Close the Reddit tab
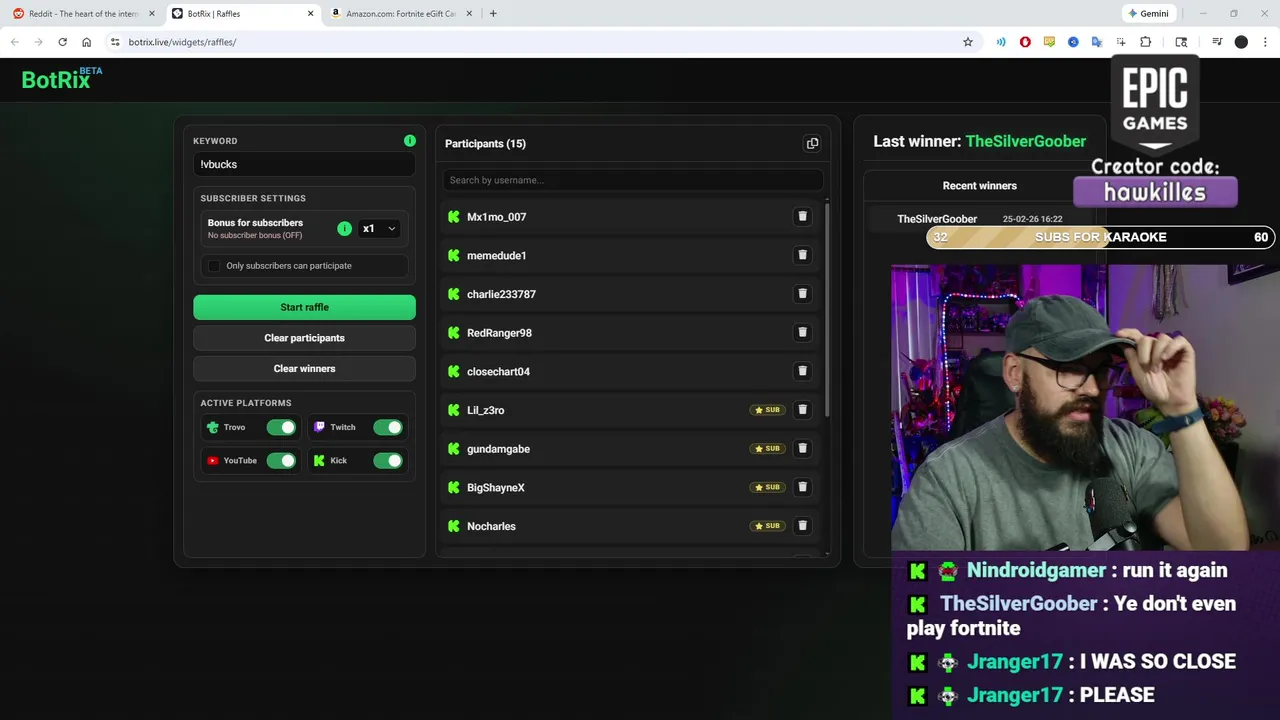 click(152, 13)
